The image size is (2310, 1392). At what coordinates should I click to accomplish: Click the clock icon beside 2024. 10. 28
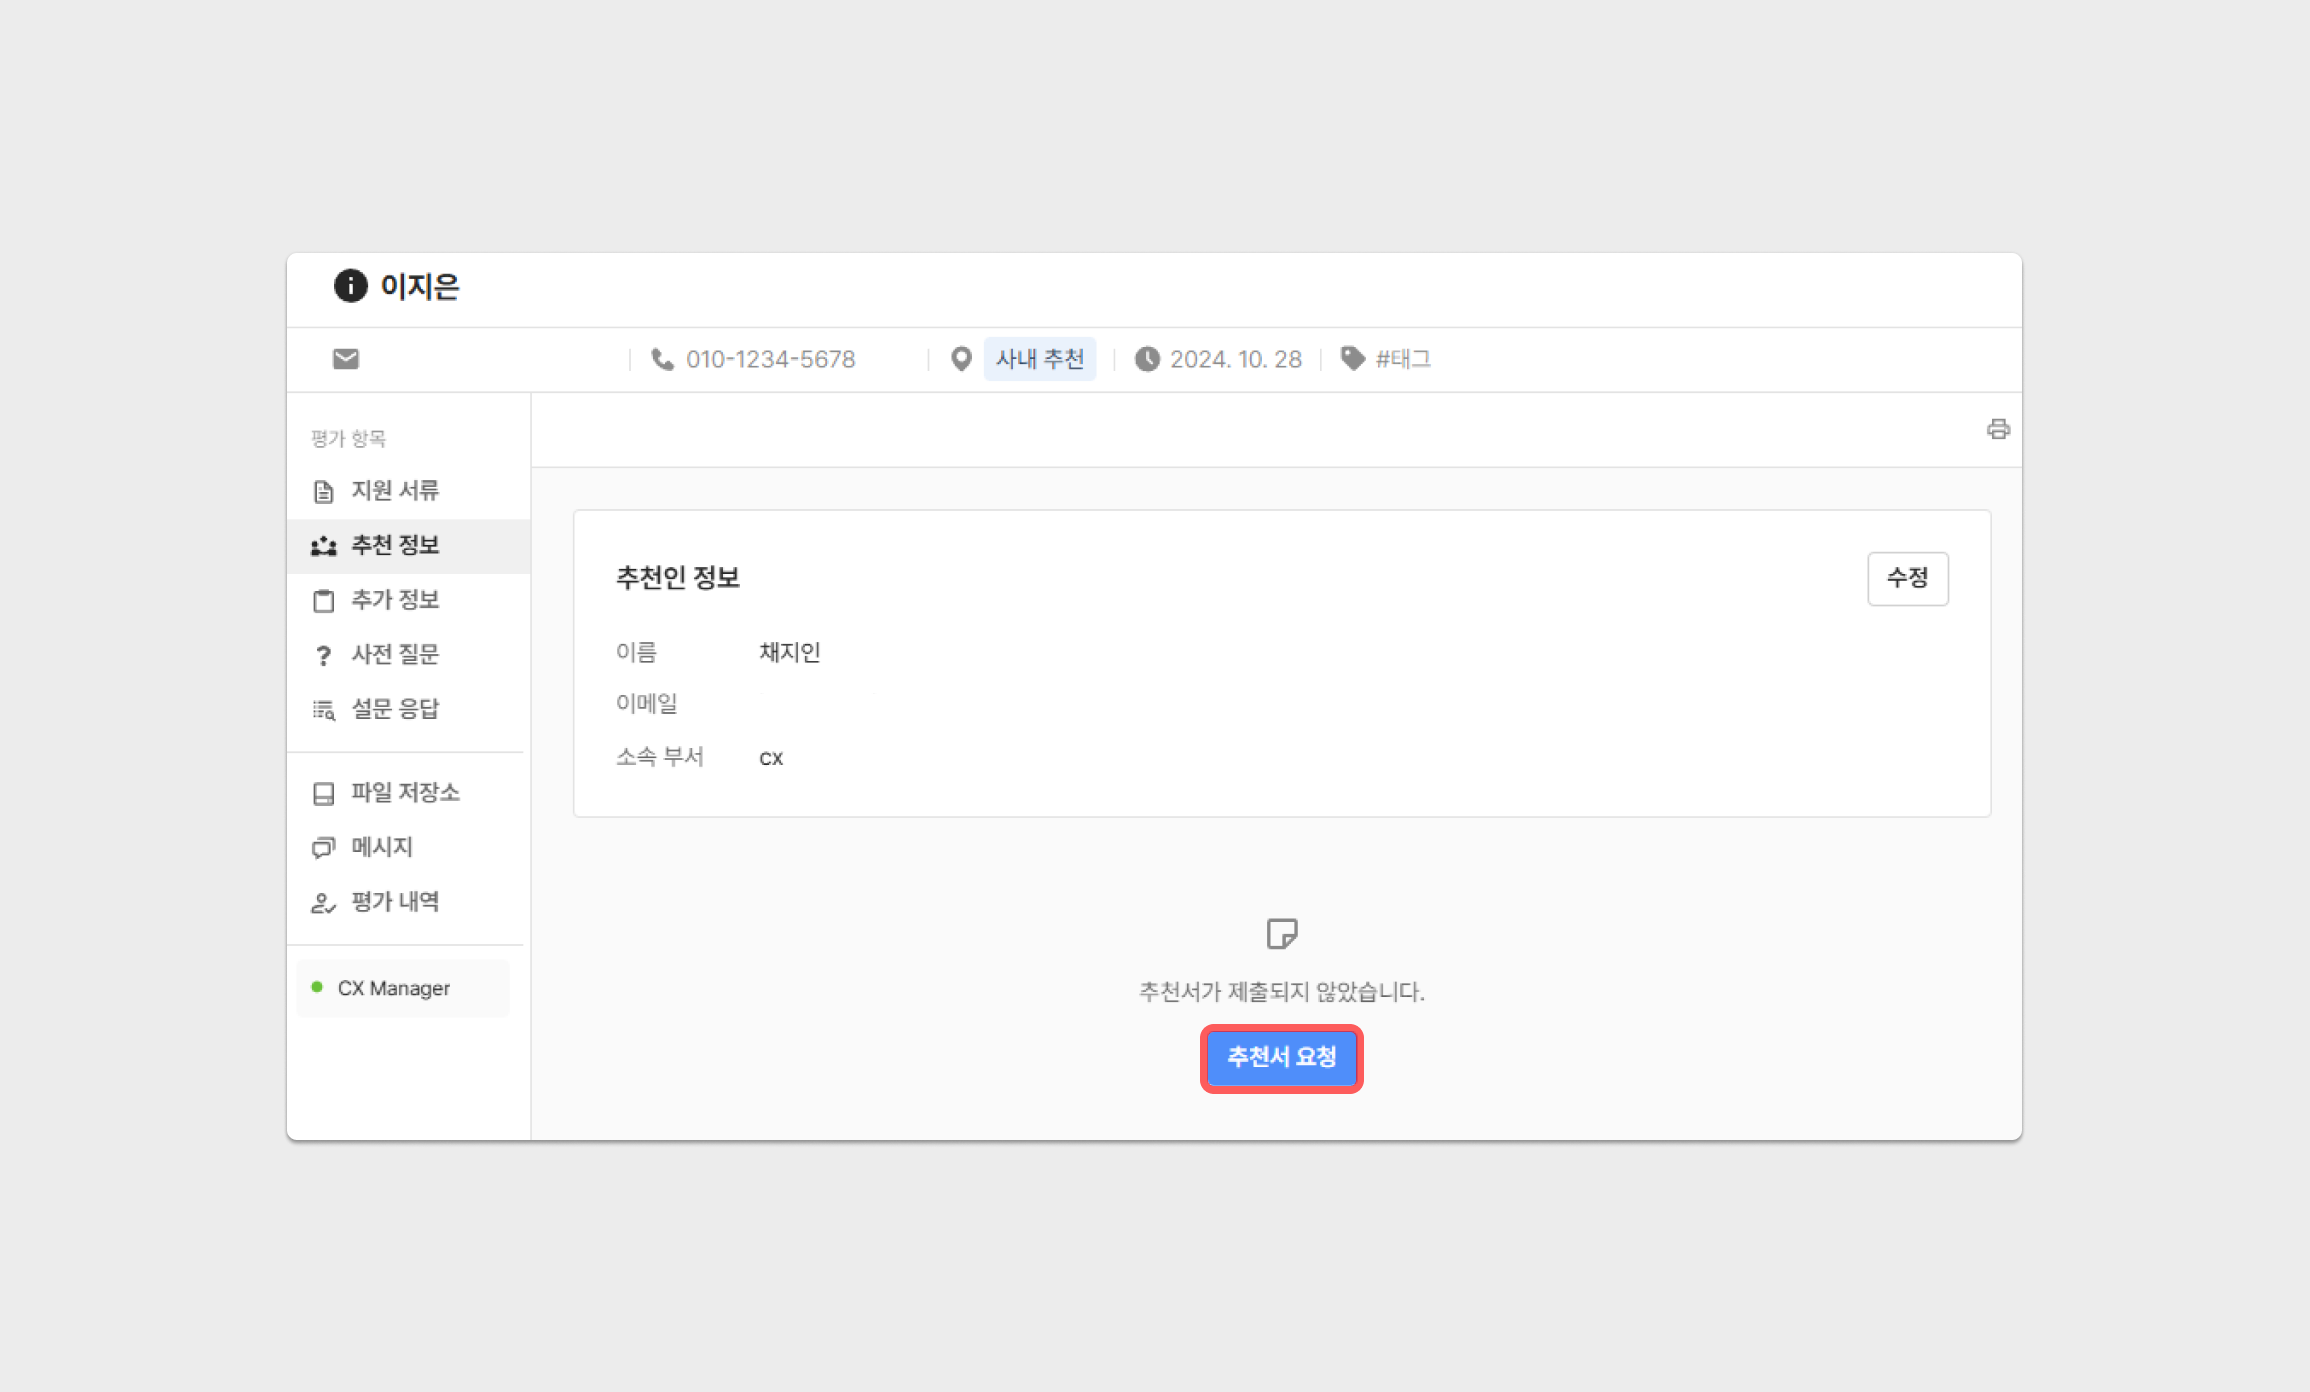point(1147,359)
